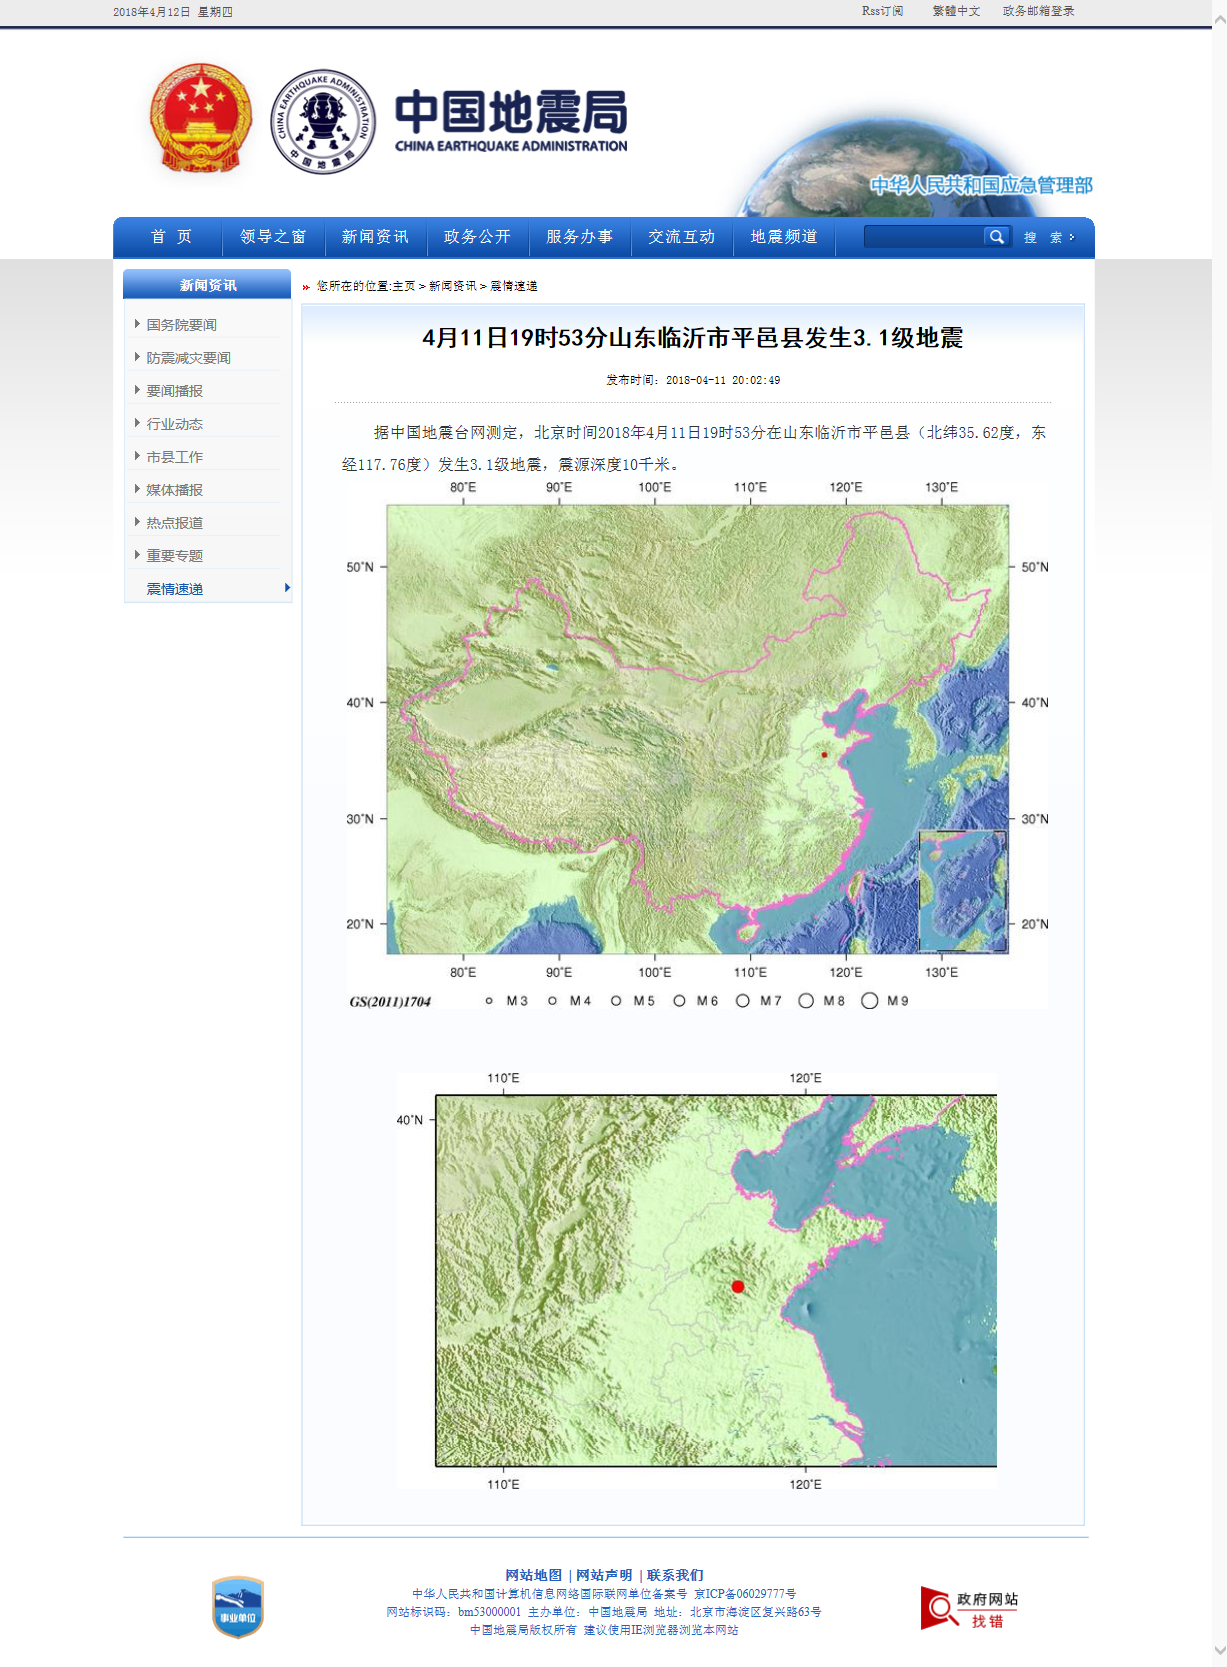Click the blue arrow right of 震情速递

click(287, 588)
